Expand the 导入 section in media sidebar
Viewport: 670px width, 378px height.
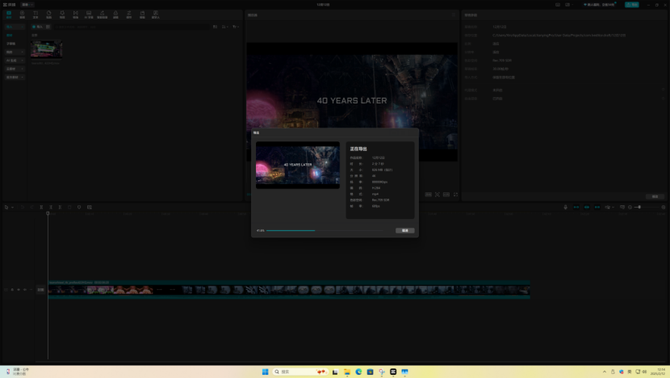pyautogui.click(x=15, y=26)
